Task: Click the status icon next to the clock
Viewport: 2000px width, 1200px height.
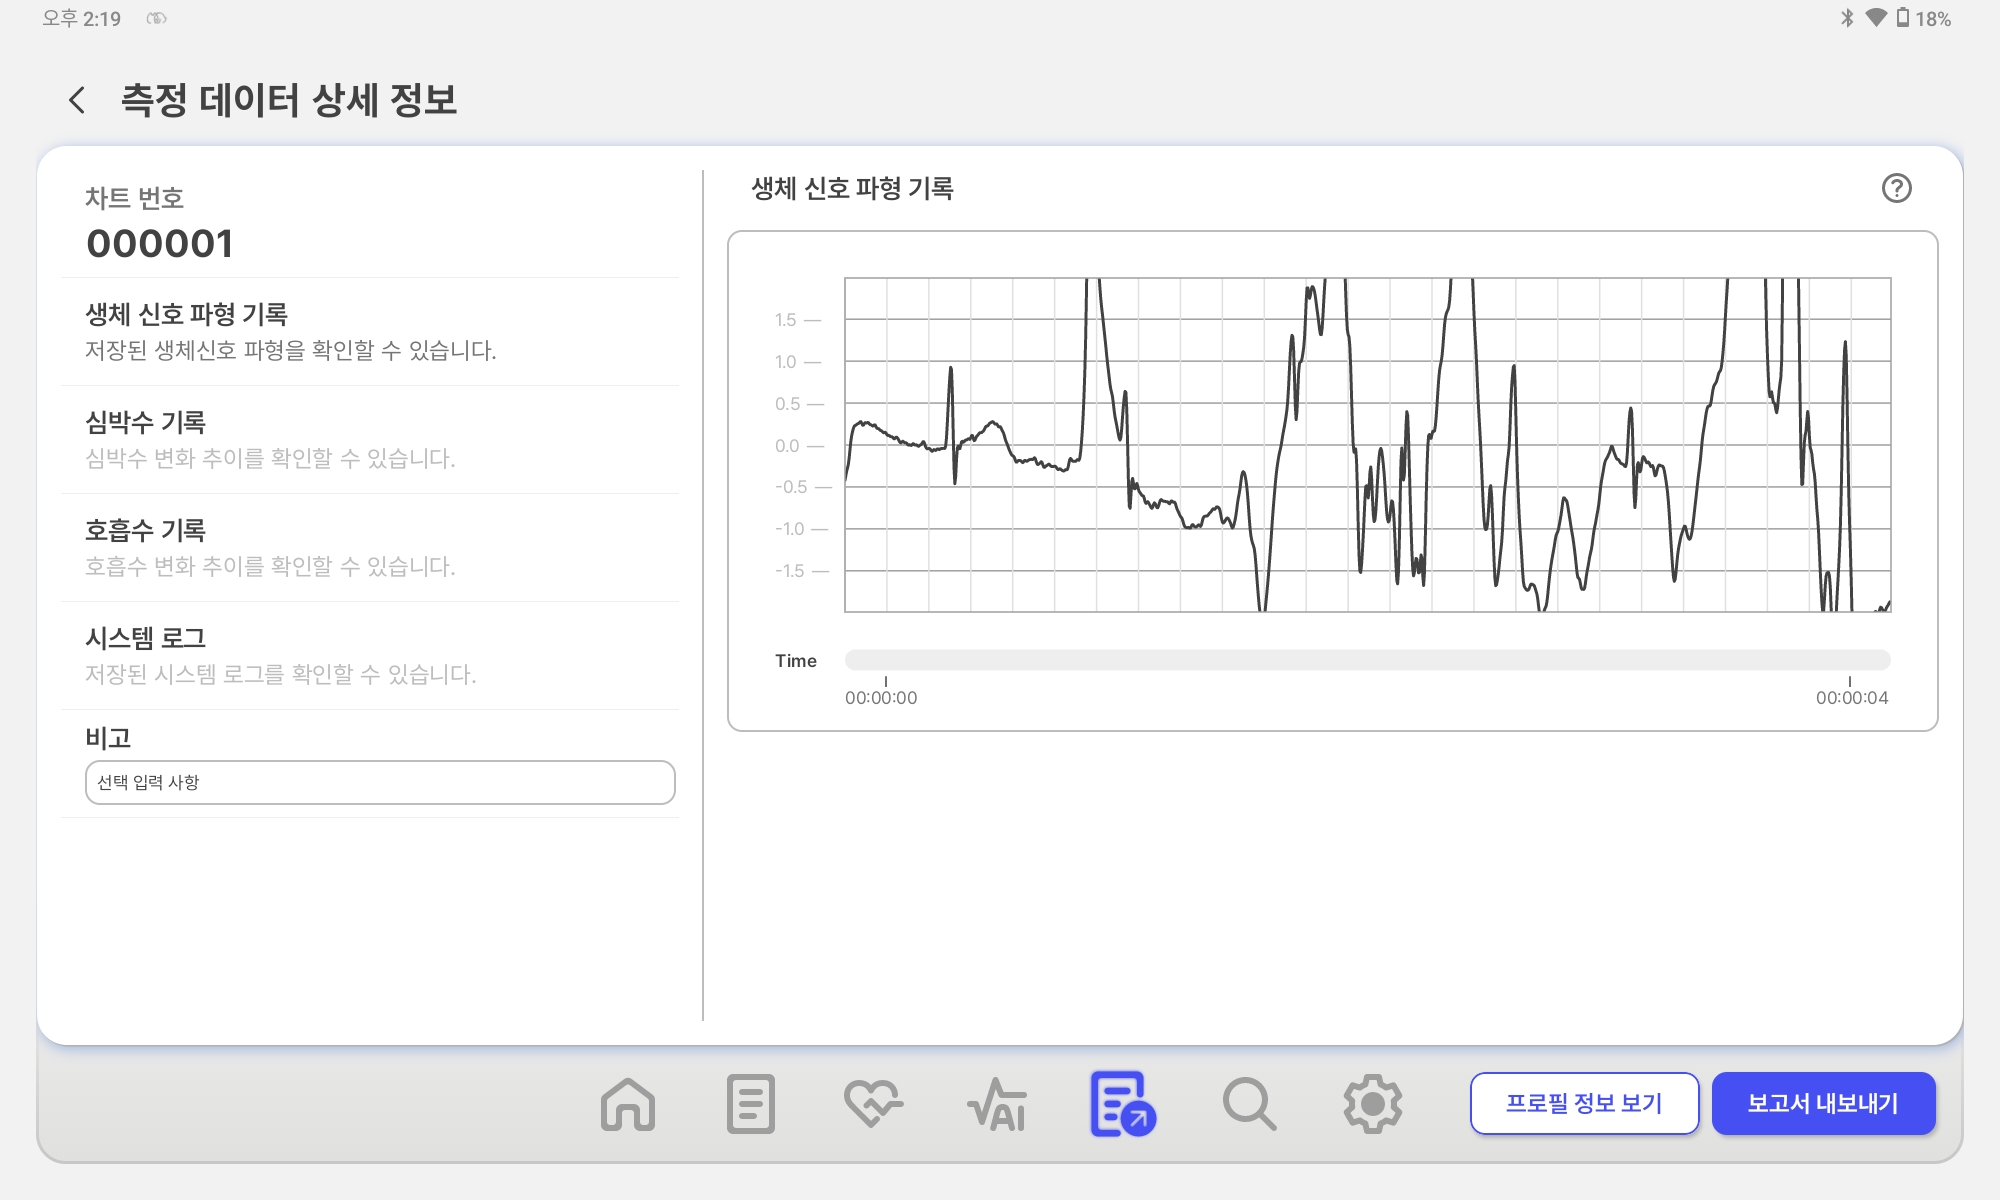Action: (156, 18)
